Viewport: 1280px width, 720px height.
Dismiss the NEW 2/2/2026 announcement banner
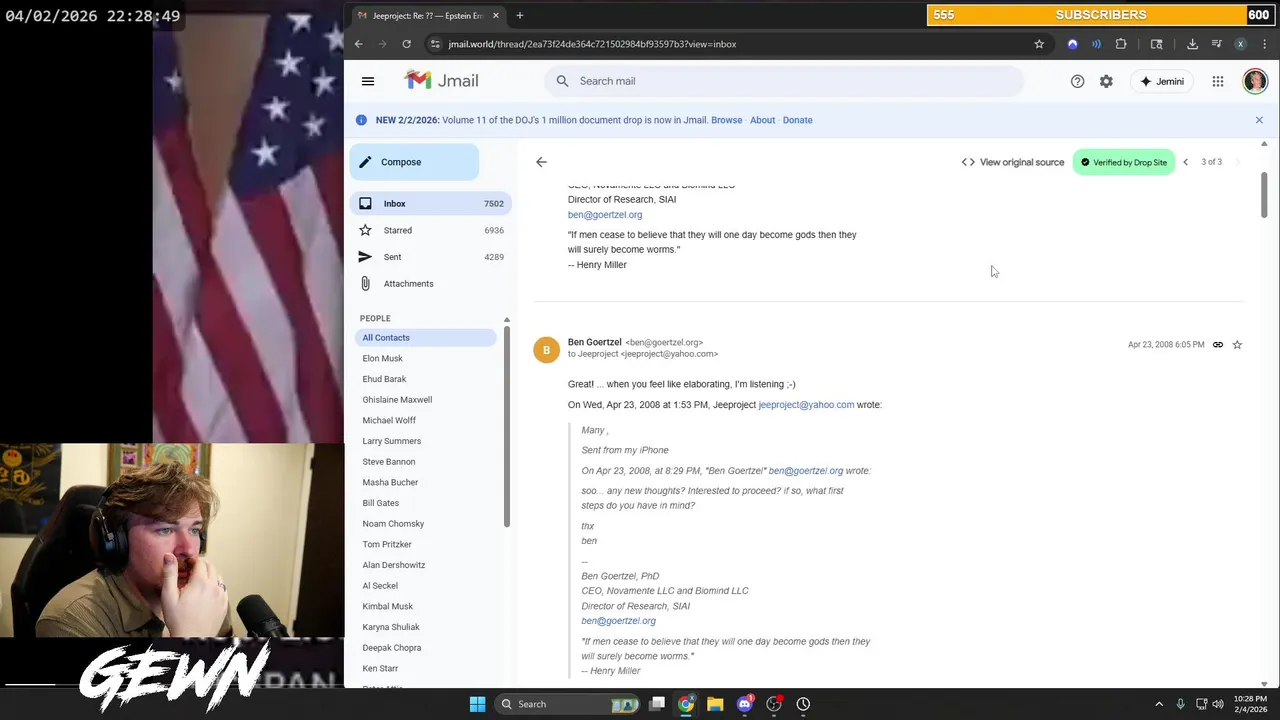[1259, 120]
